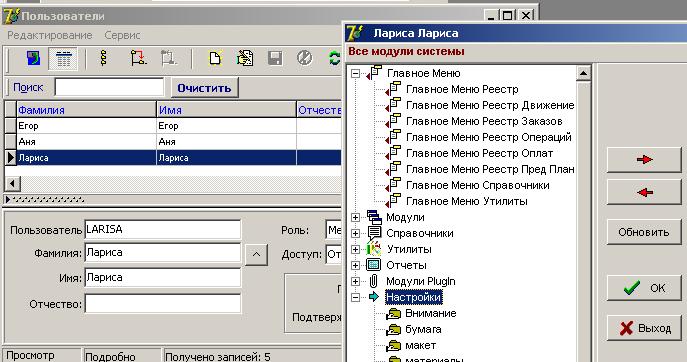
Task: Click the Фамилия input field
Action: [163, 253]
